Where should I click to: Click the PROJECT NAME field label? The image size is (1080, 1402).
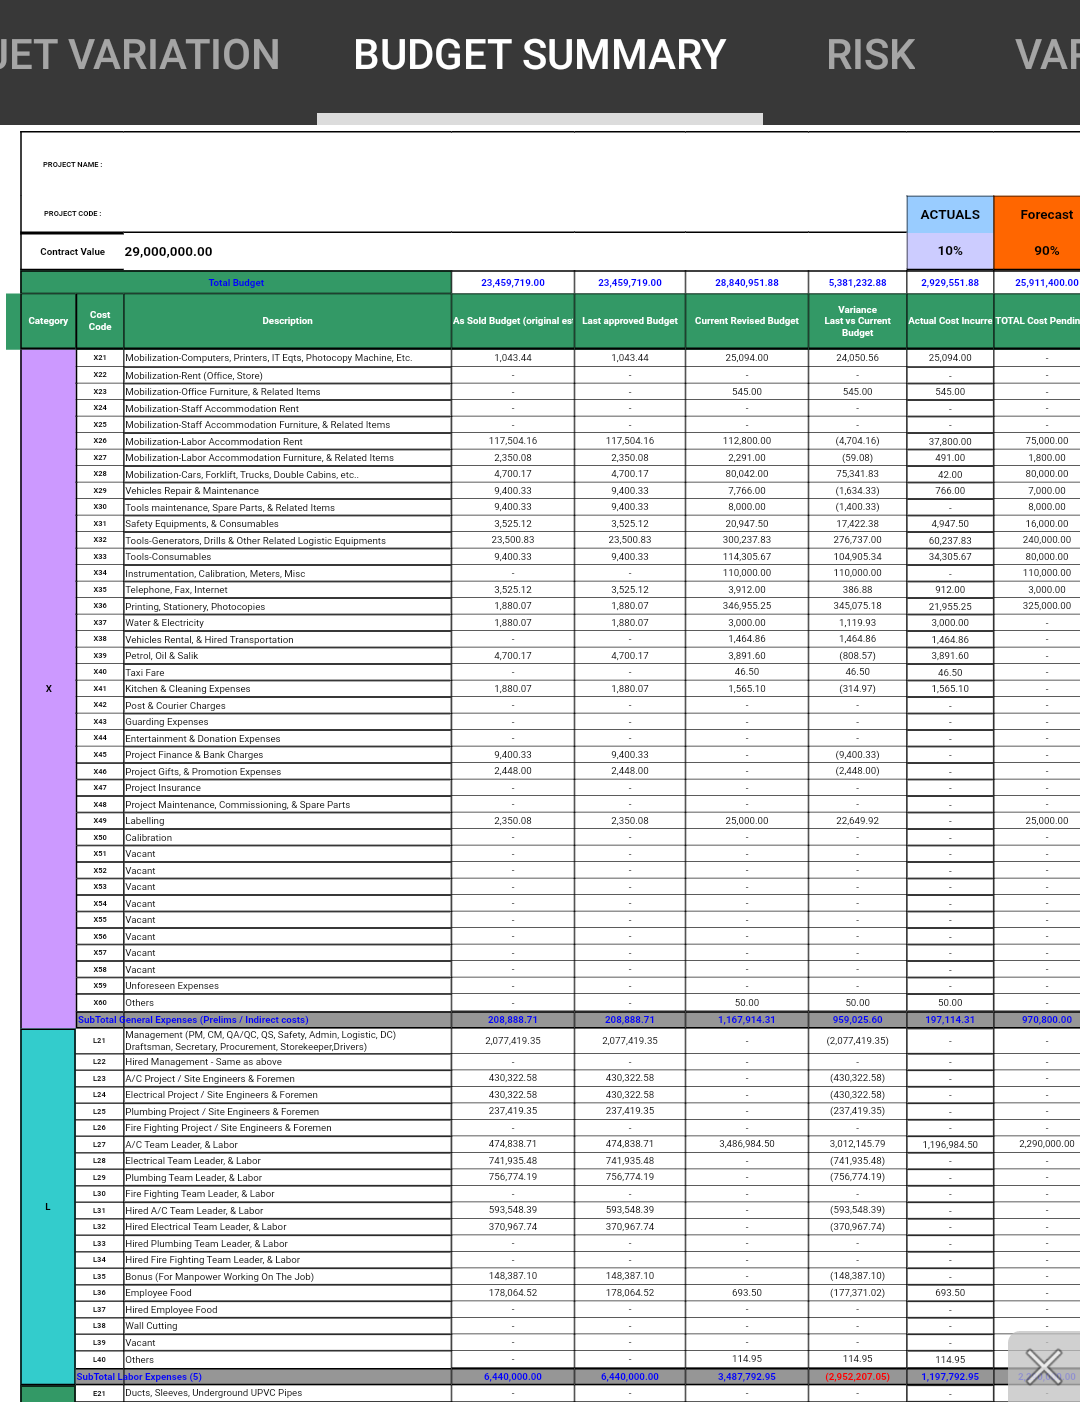72,165
